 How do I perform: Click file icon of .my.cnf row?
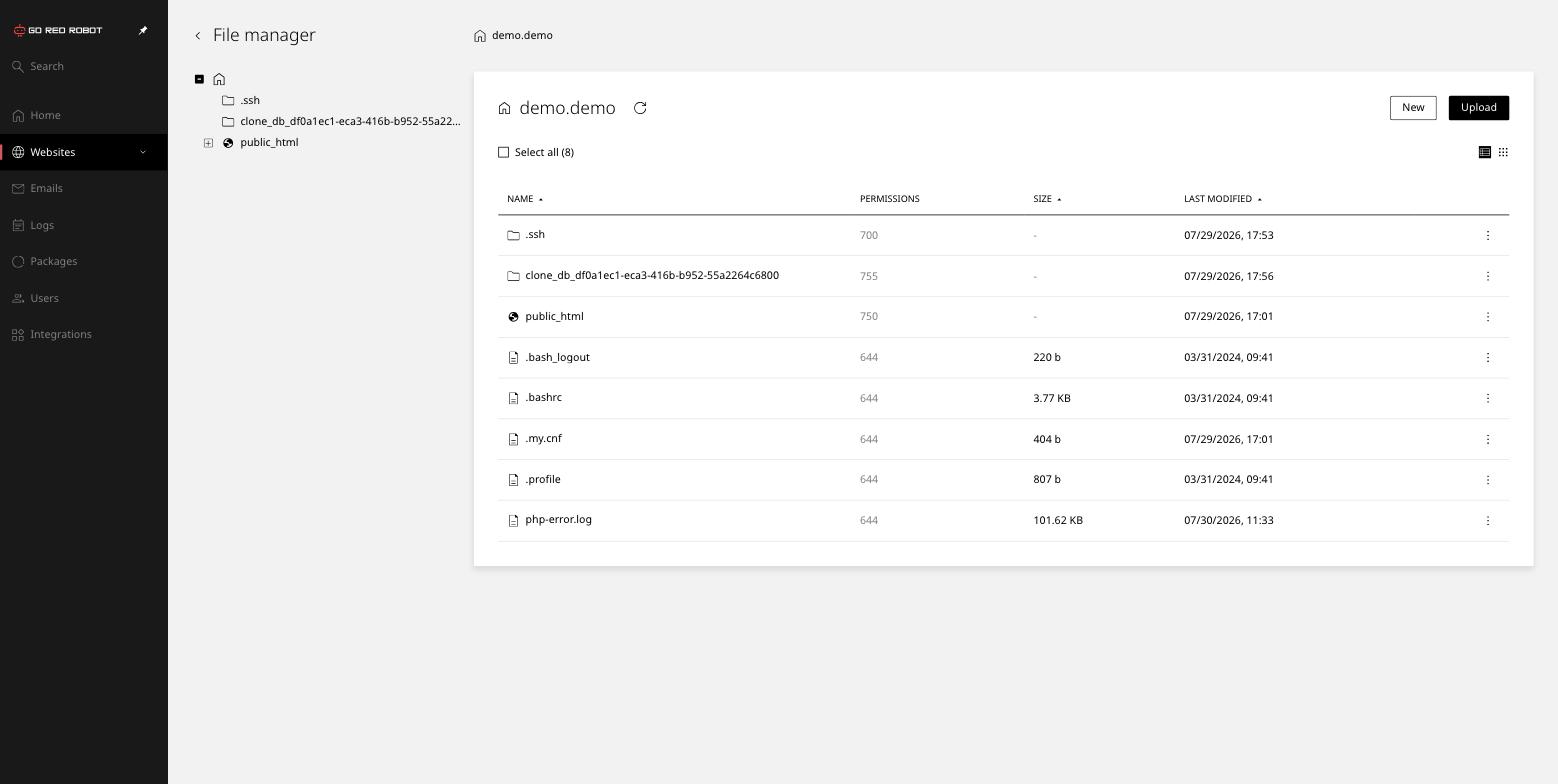tap(513, 439)
